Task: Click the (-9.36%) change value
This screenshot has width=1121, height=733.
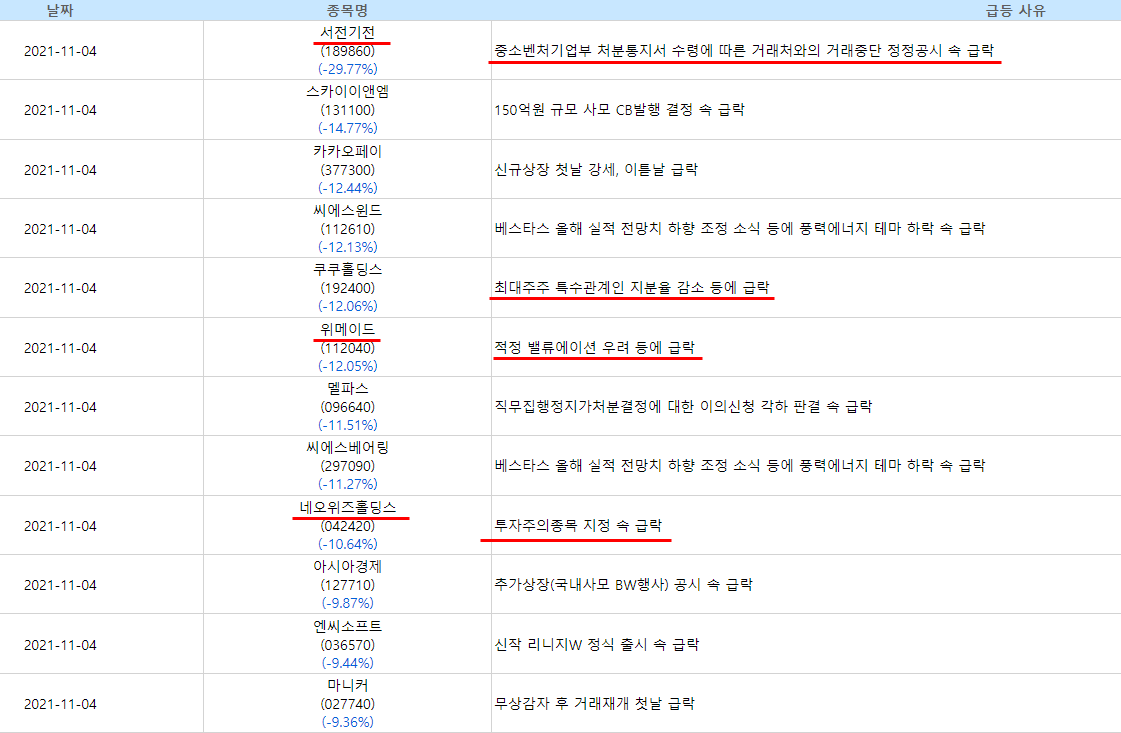Action: 347,722
